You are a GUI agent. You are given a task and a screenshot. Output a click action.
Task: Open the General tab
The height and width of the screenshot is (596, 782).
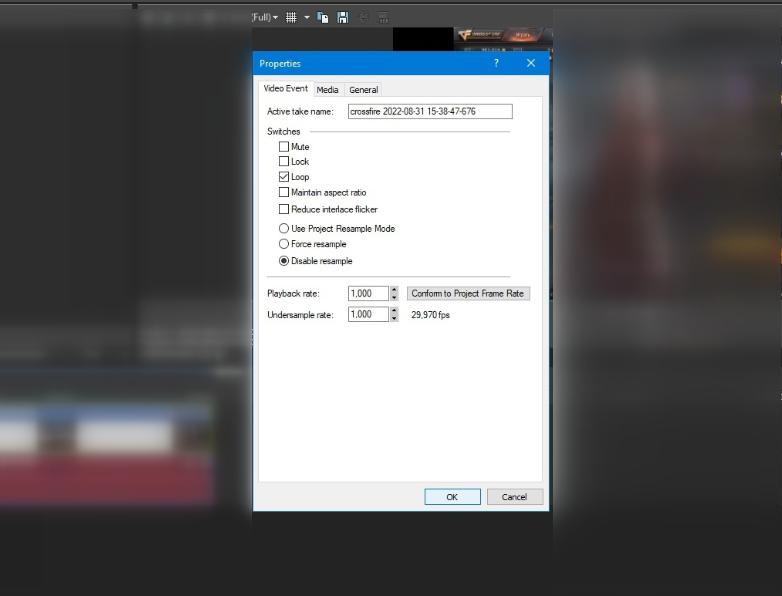tap(363, 90)
